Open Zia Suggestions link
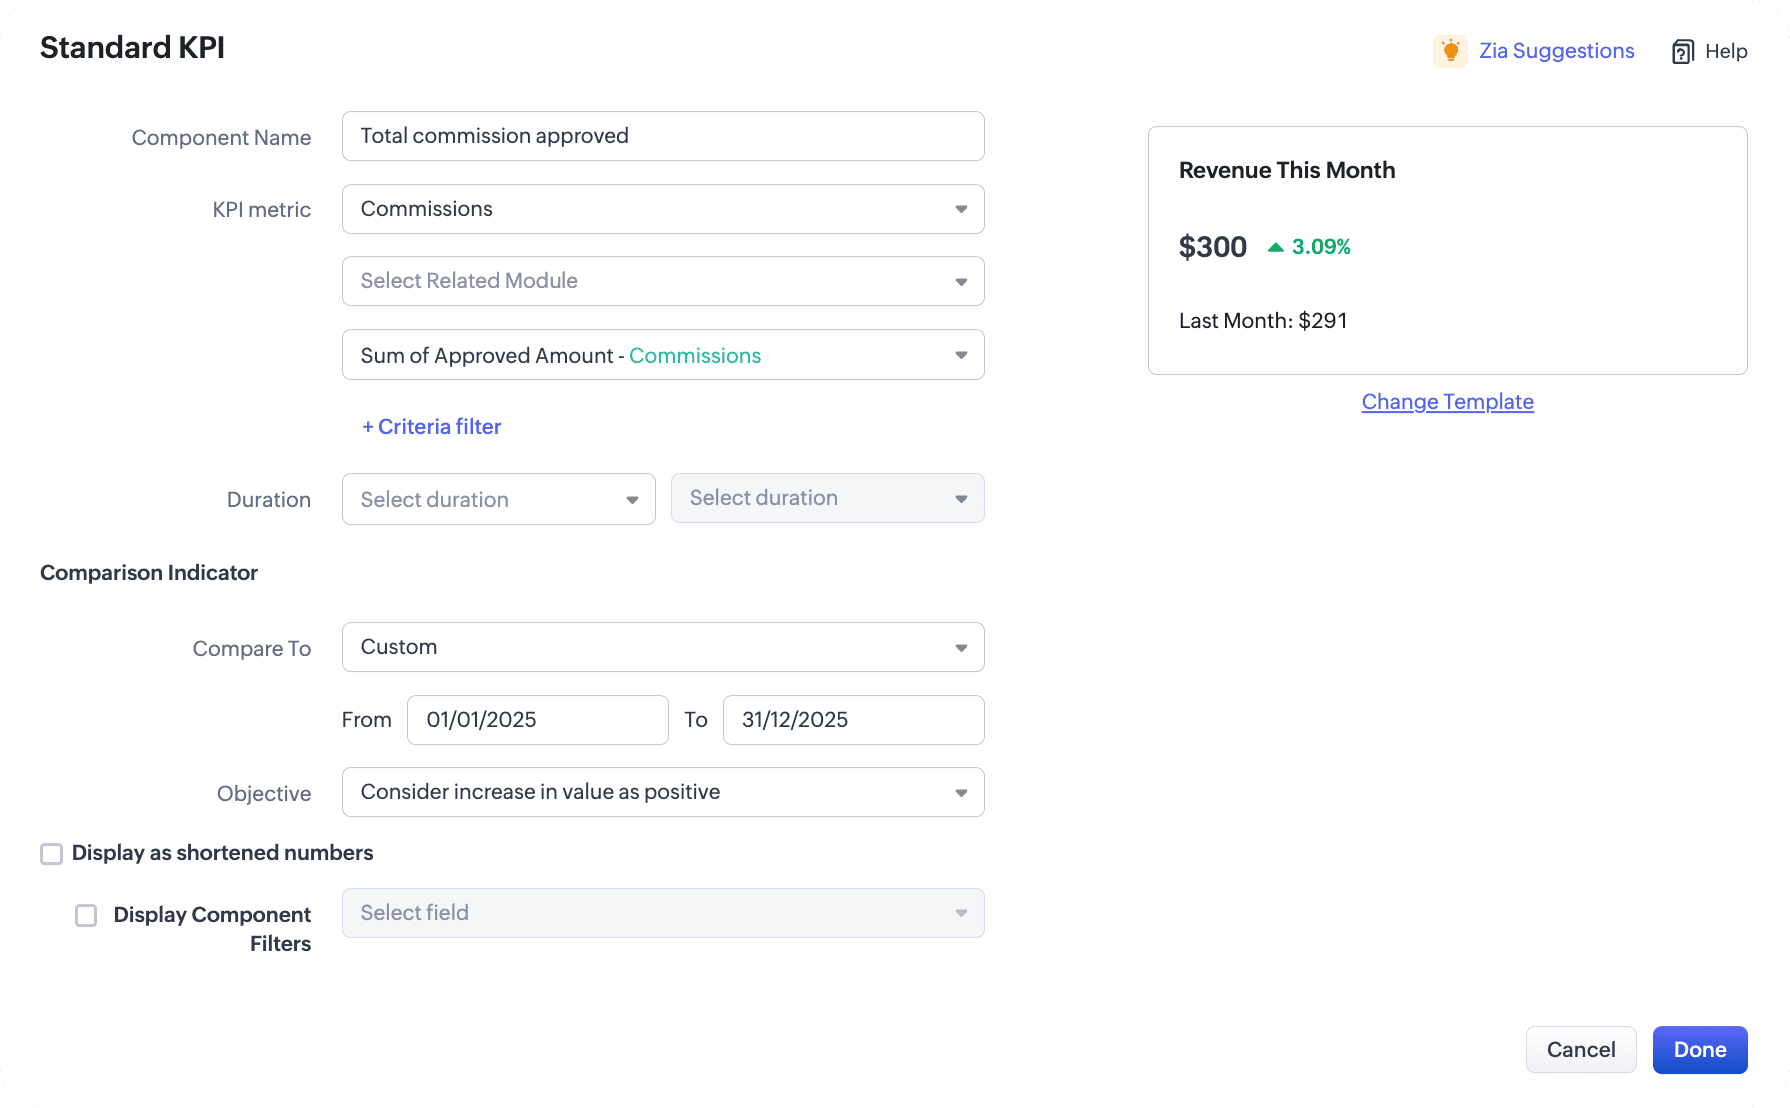Viewport: 1790px width, 1108px height. pyautogui.click(x=1556, y=51)
